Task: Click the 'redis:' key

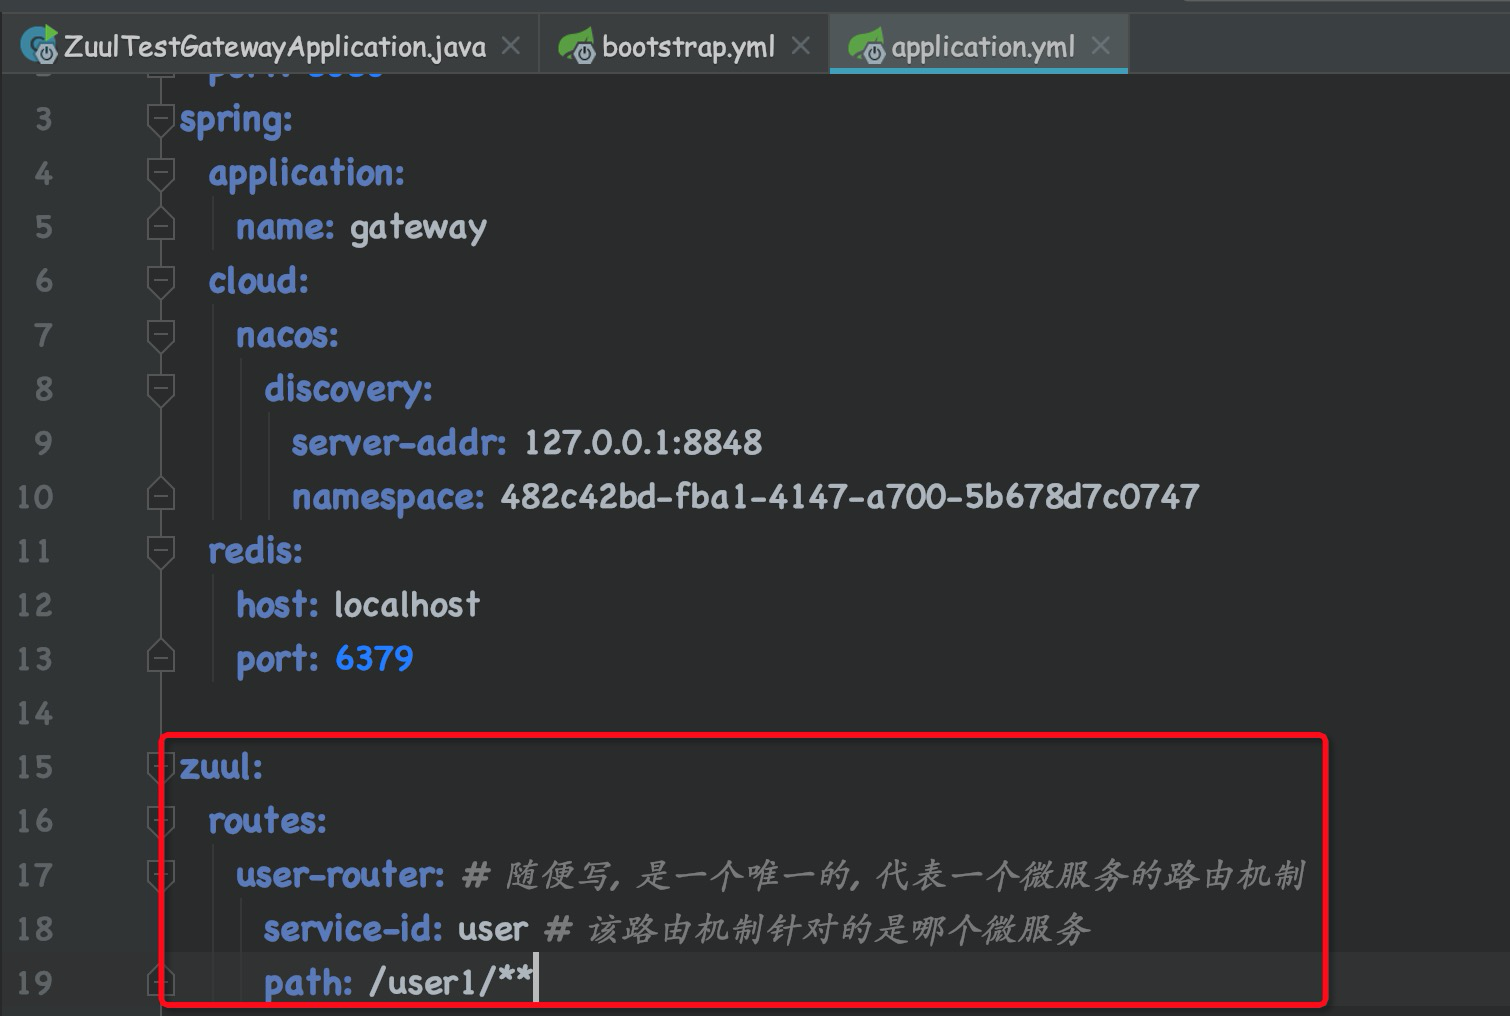Action: coord(255,551)
